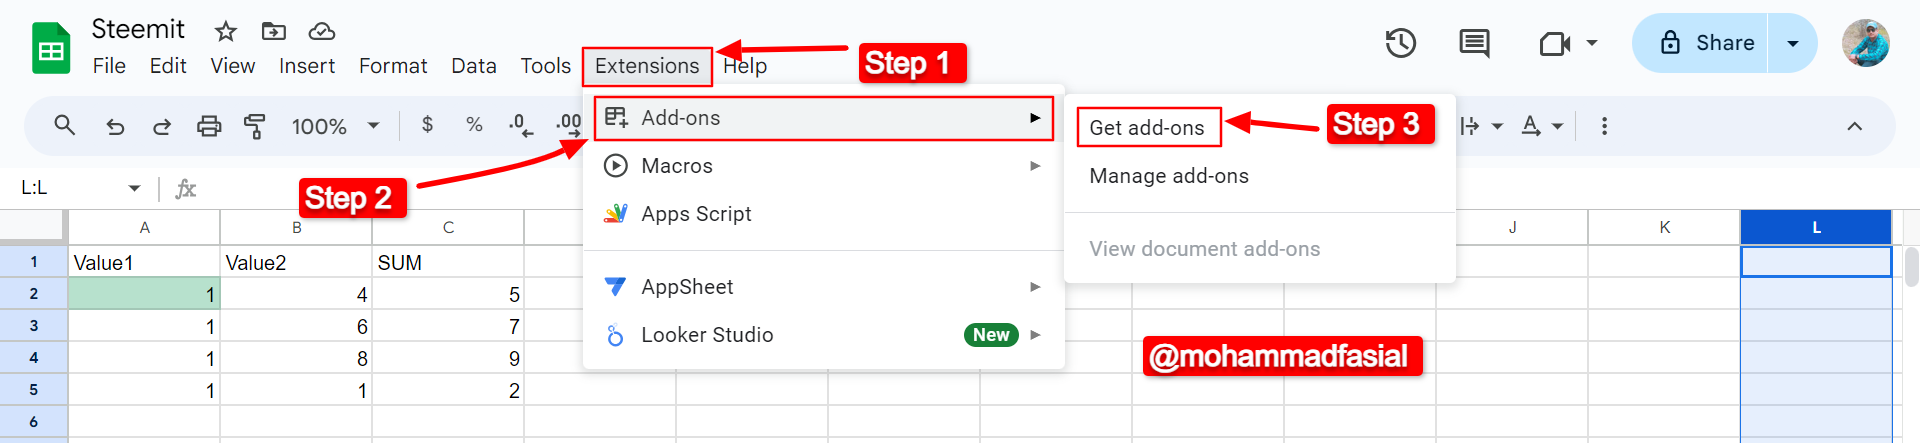
Task: Open the Extensions menu
Action: pos(647,66)
